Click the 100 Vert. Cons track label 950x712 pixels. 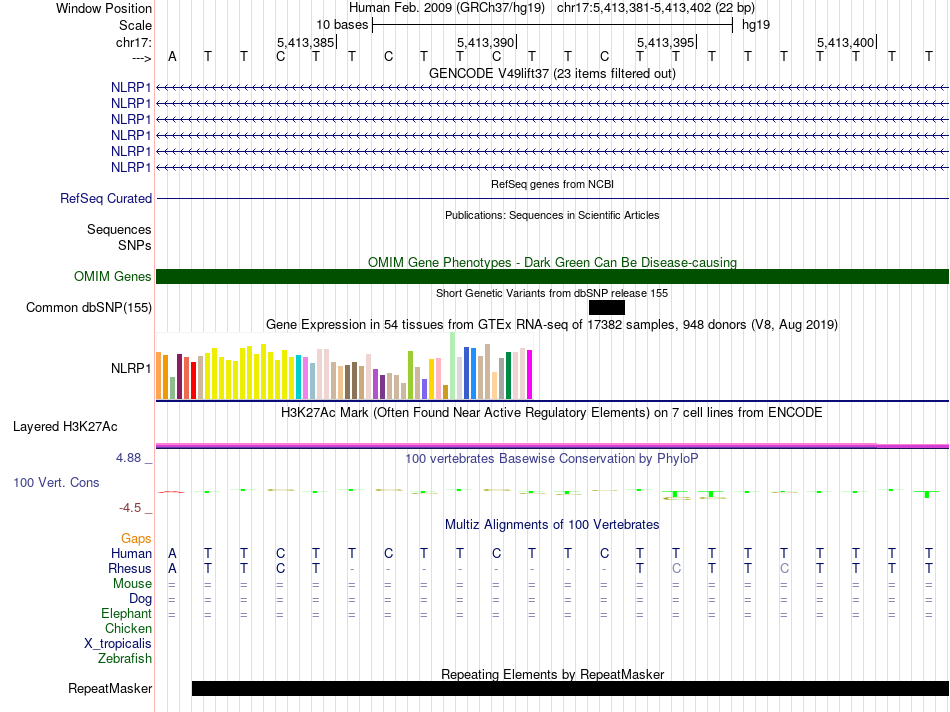click(x=56, y=483)
